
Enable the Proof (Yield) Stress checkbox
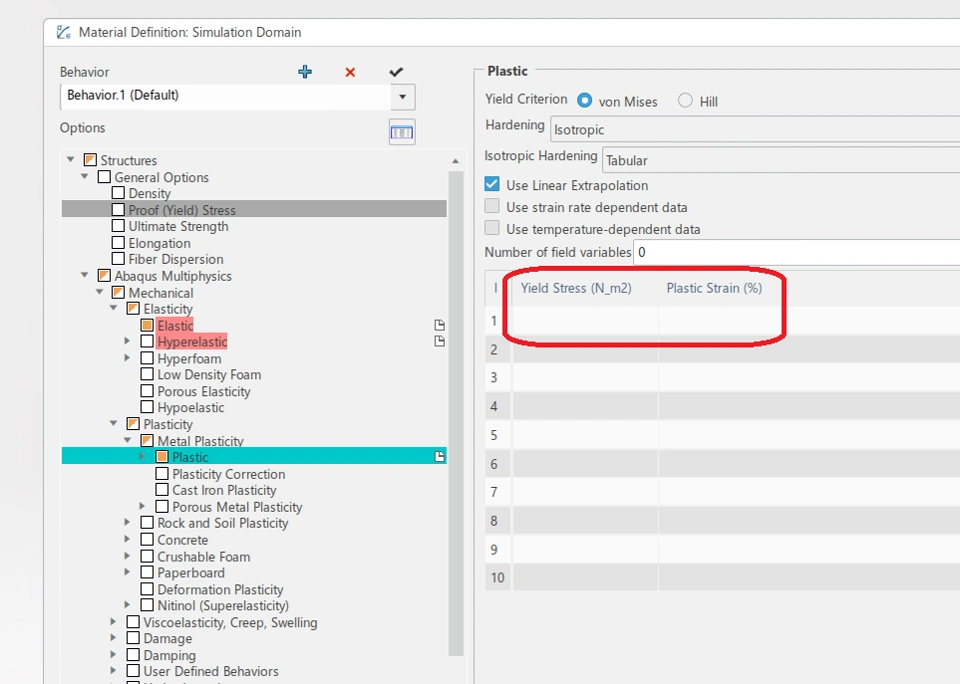tap(118, 209)
